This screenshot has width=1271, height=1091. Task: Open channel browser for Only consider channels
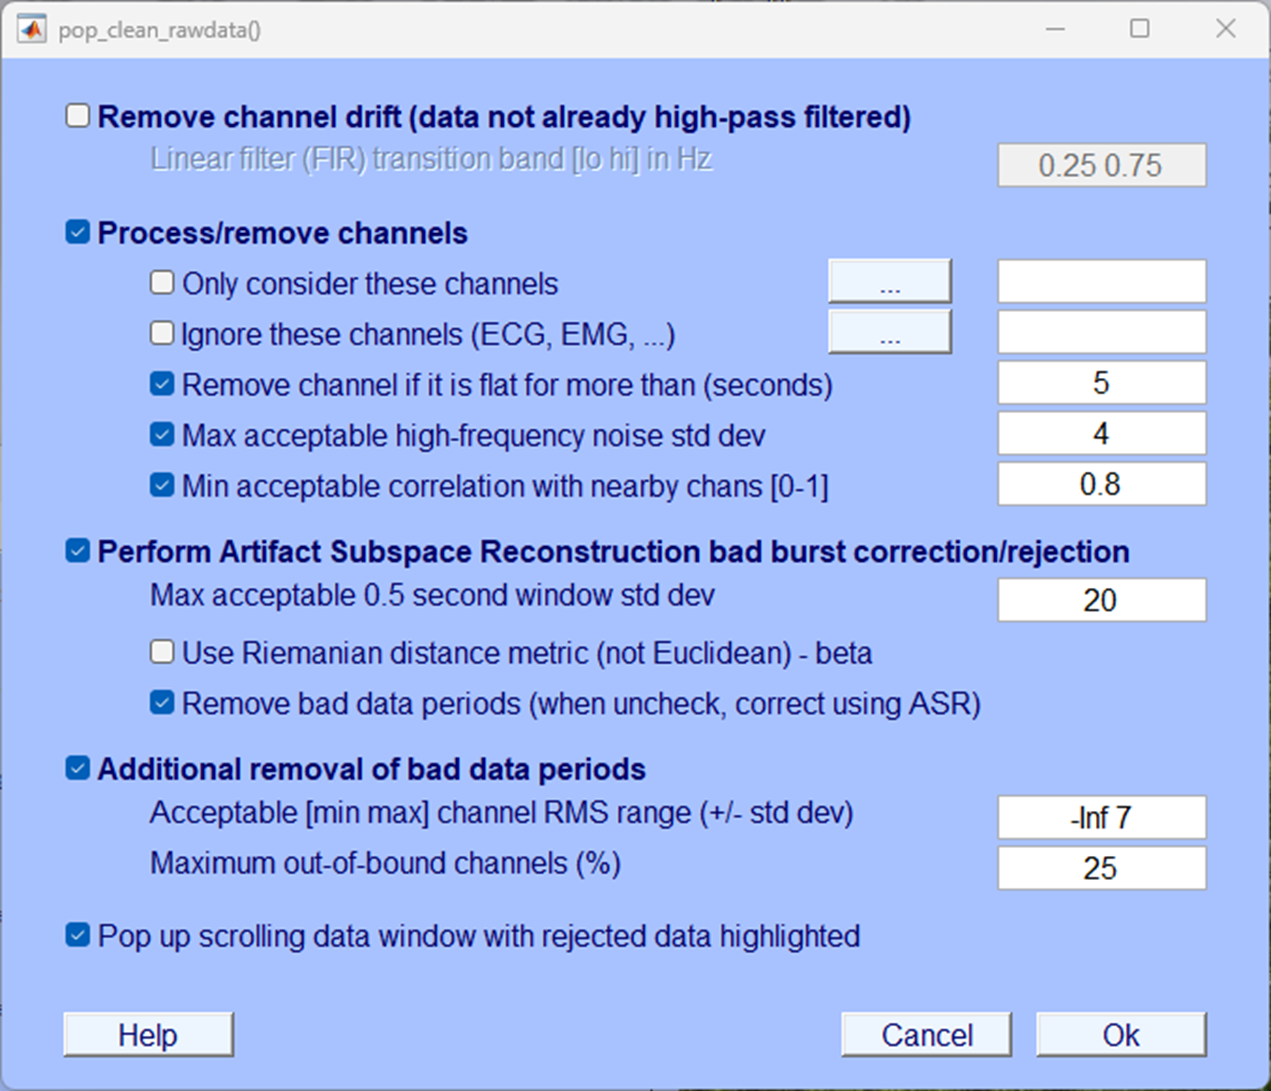[889, 281]
